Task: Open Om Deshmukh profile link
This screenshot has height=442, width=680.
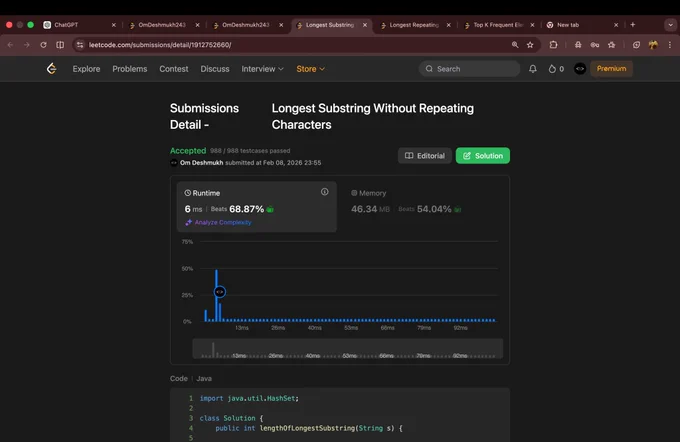Action: (201, 163)
